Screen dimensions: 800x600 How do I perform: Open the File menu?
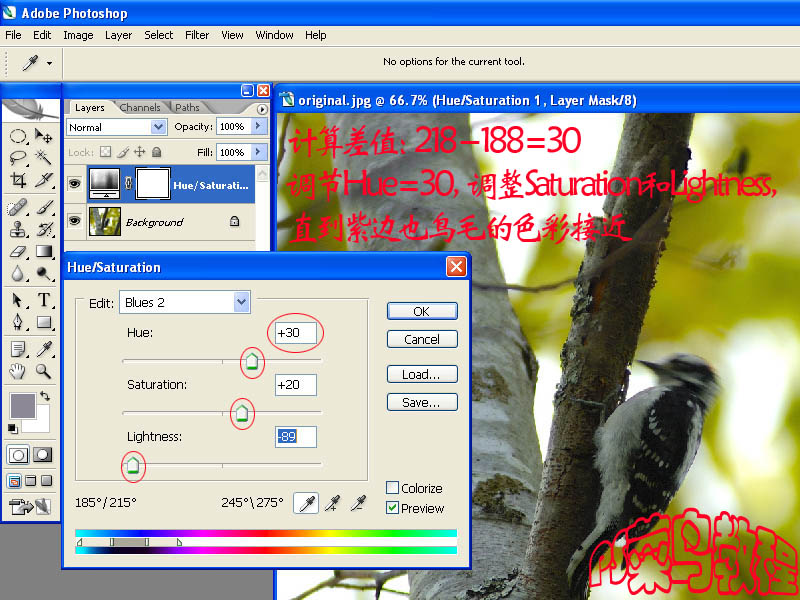pyautogui.click(x=13, y=35)
